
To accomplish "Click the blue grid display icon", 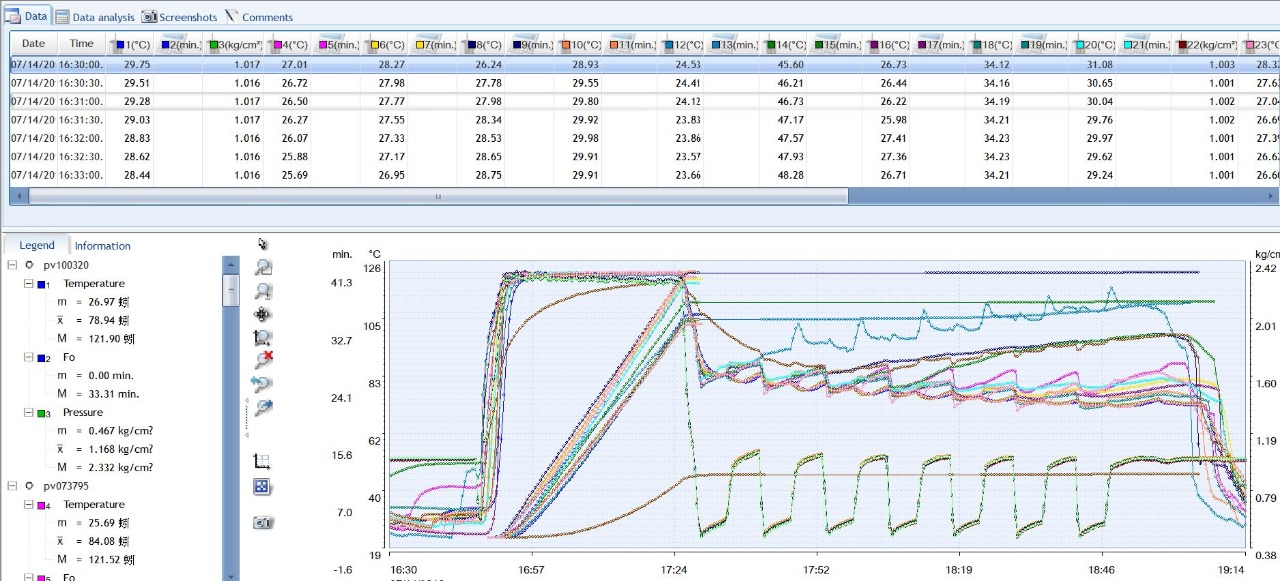I will (262, 487).
